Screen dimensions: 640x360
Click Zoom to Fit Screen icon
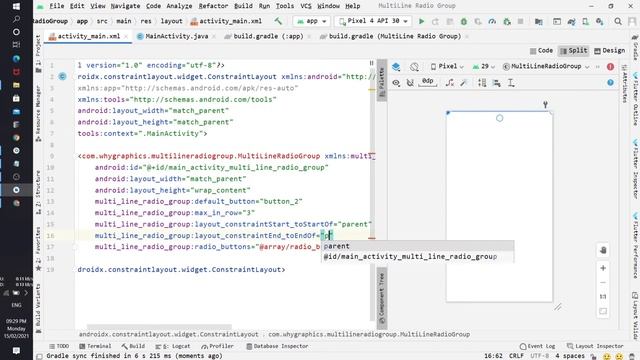pyautogui.click(x=603, y=311)
